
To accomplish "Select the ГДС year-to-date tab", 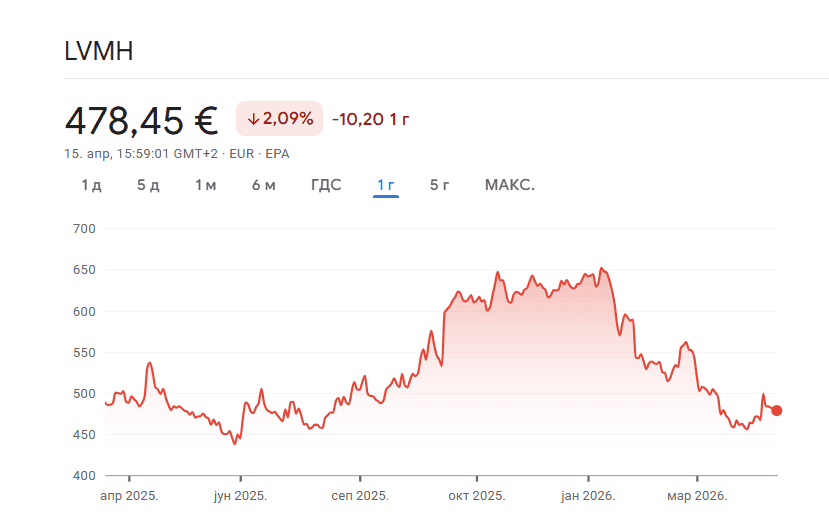I will [326, 185].
